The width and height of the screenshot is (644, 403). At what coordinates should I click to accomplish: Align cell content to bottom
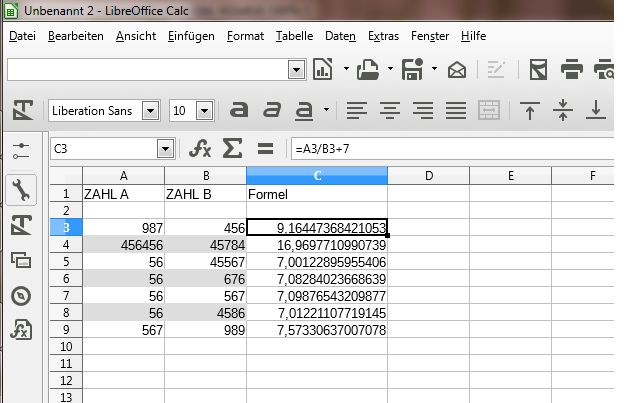tap(596, 110)
